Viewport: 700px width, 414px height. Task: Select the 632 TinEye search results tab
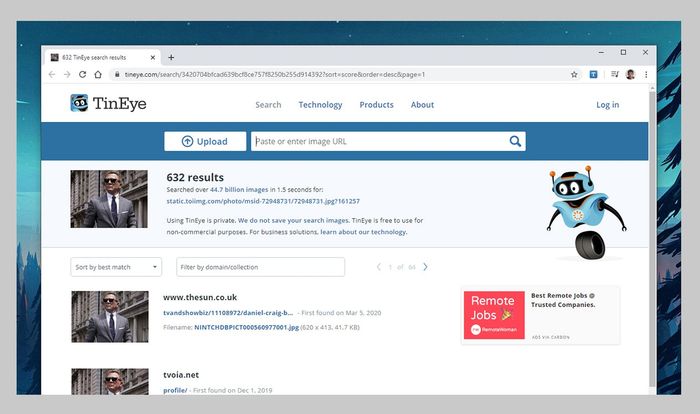pyautogui.click(x=101, y=57)
